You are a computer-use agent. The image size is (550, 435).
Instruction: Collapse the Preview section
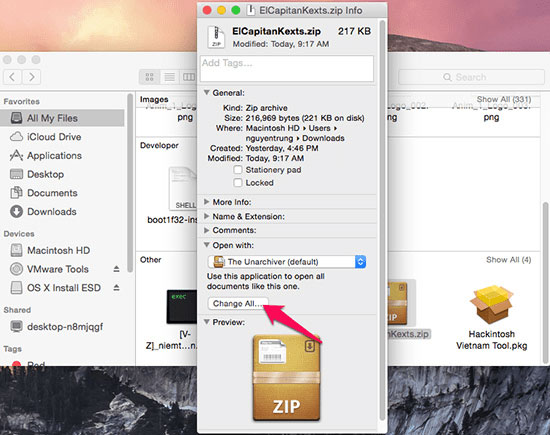pyautogui.click(x=207, y=322)
